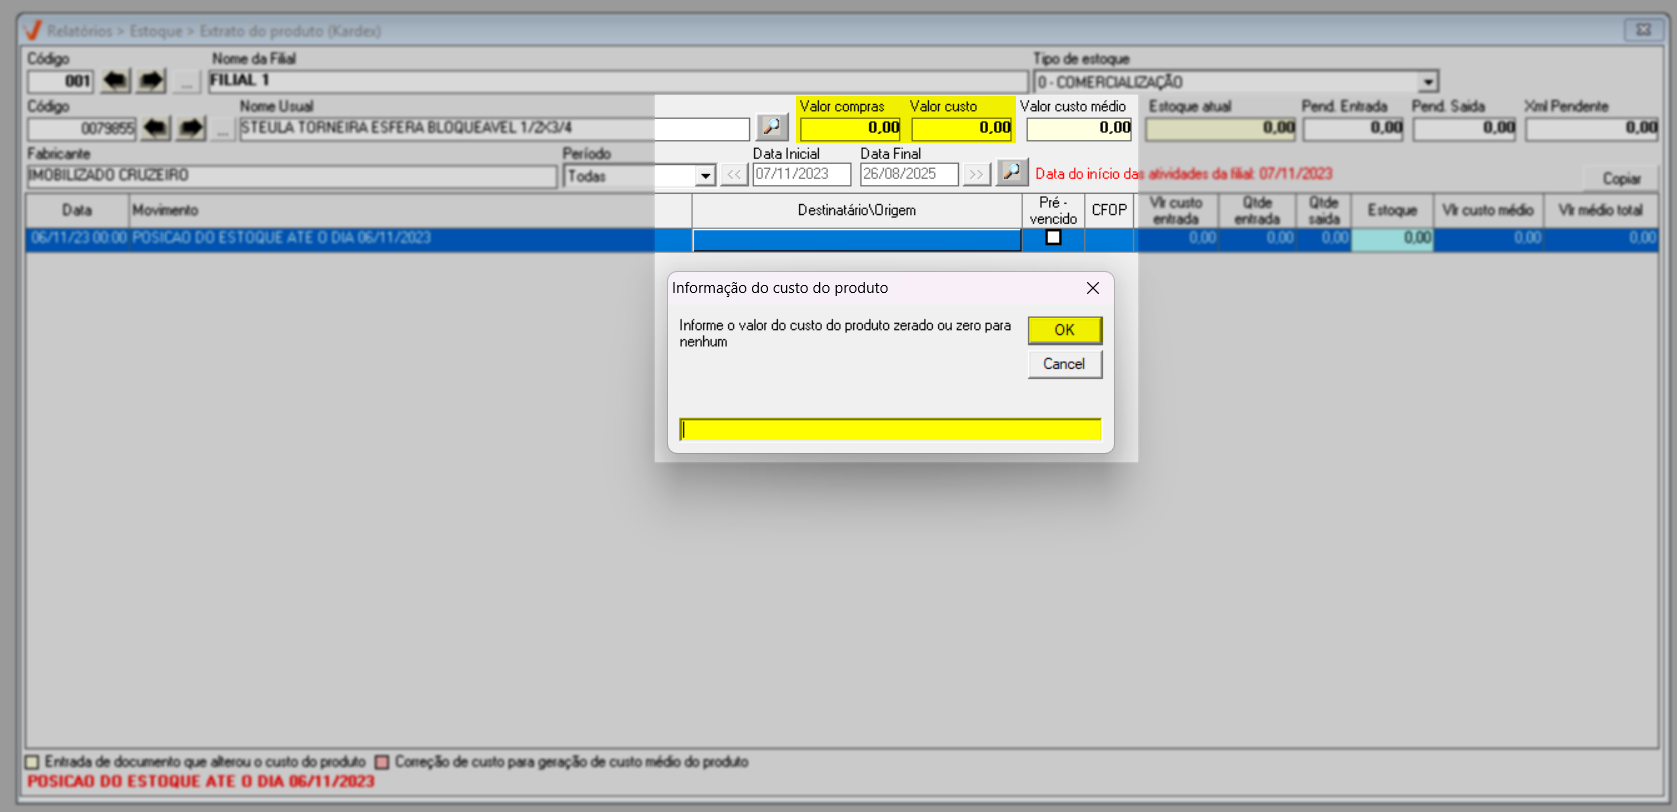Close the Extrato do produto window
Viewport: 1677px width, 812px height.
(1643, 30)
